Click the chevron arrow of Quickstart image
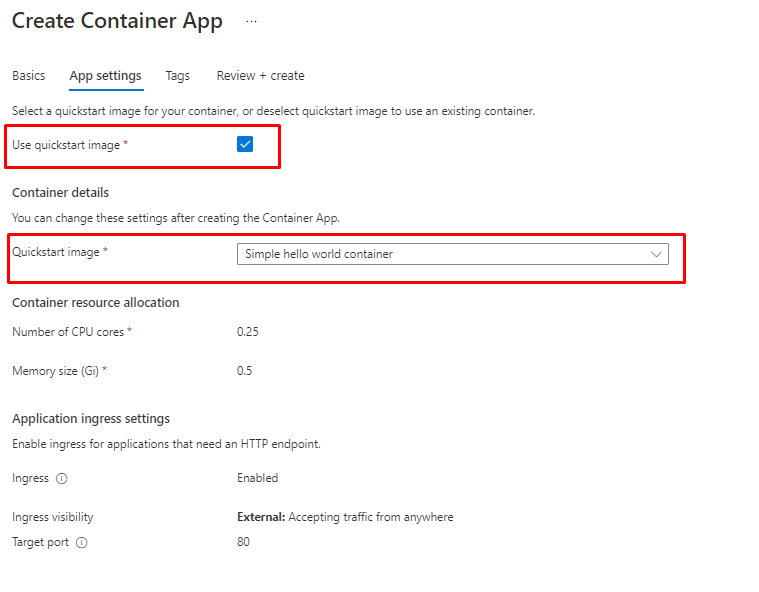This screenshot has width=759, height=592. (x=657, y=254)
